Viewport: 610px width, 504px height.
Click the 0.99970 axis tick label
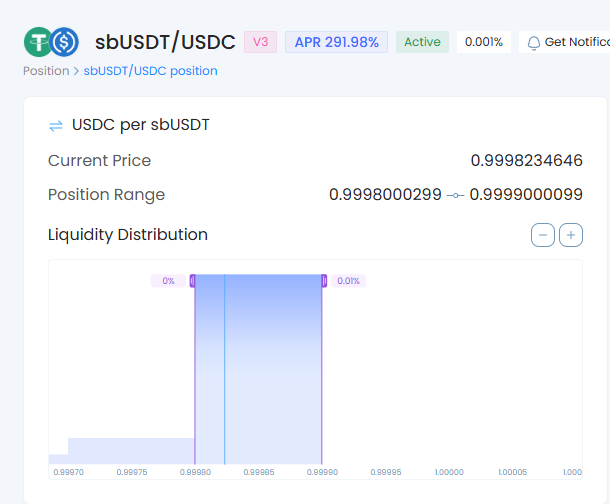68,472
